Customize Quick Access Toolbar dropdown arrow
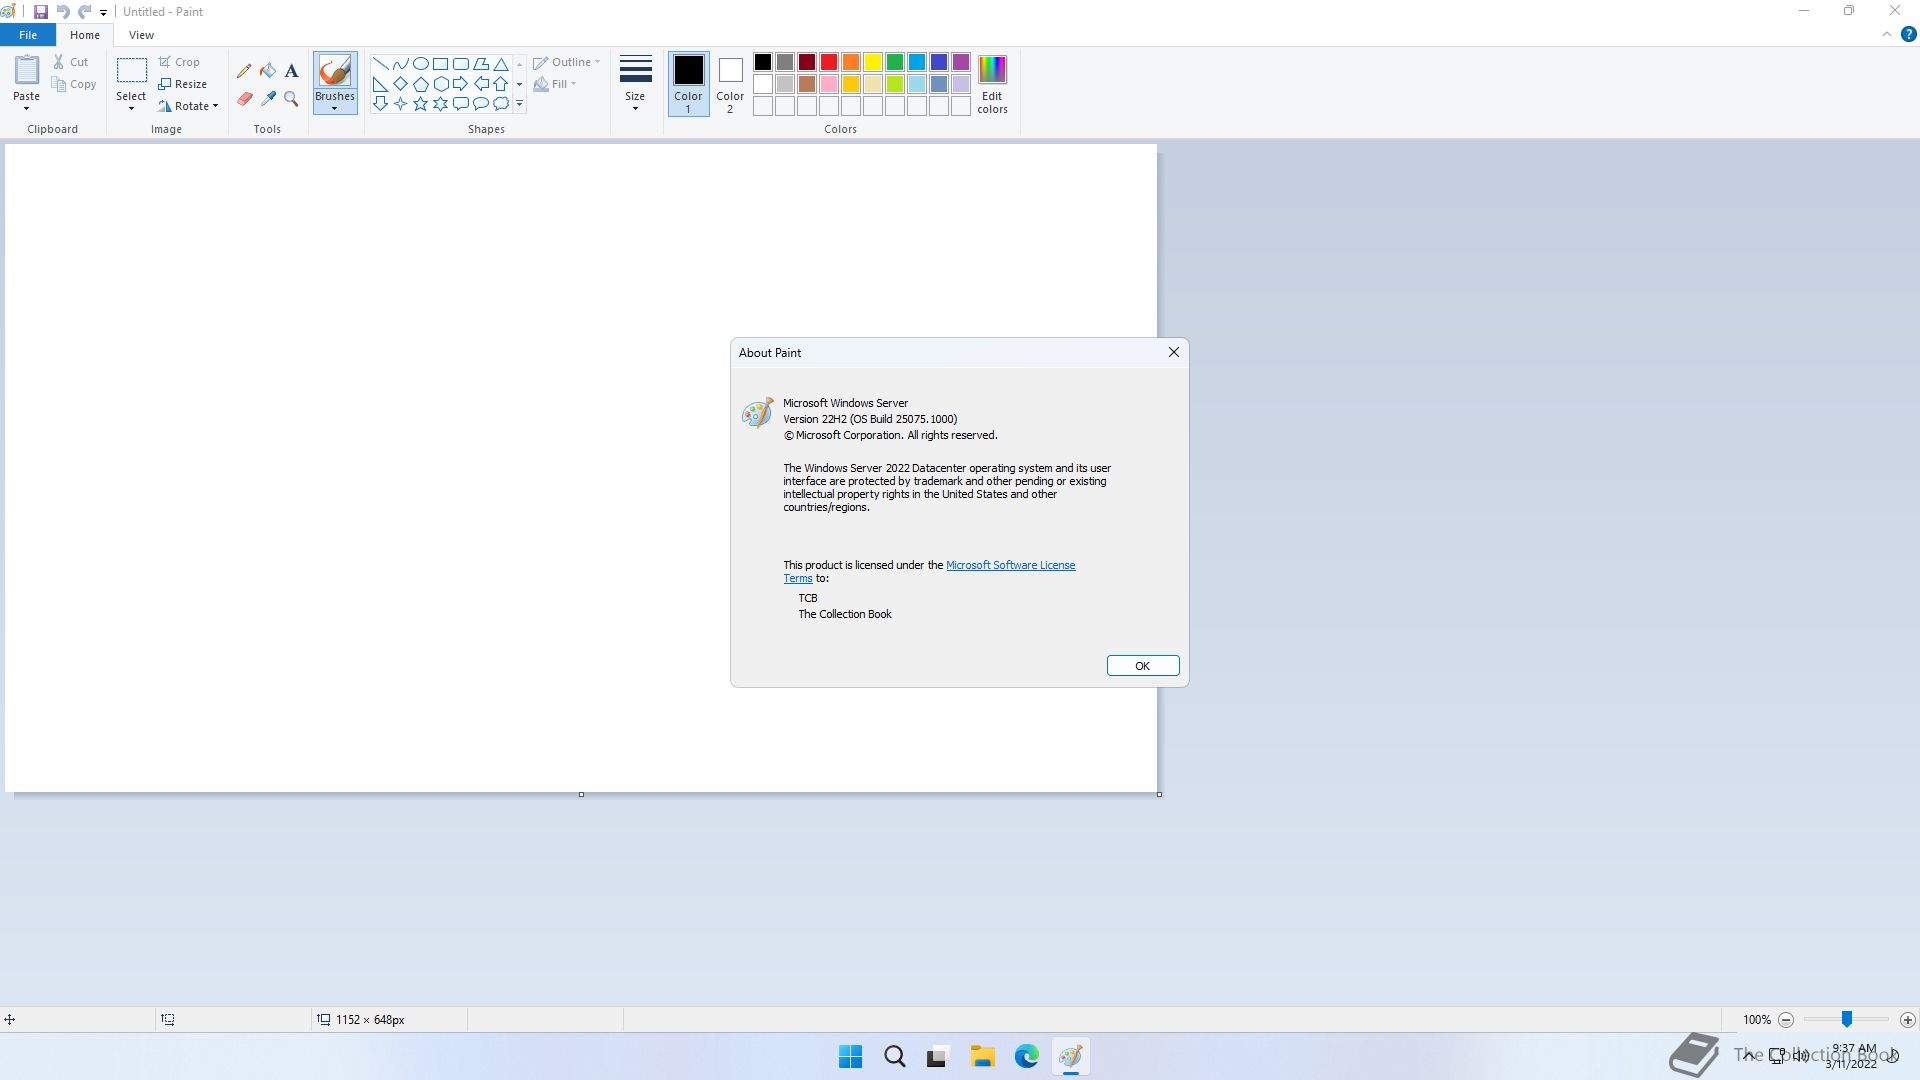 pos(103,13)
